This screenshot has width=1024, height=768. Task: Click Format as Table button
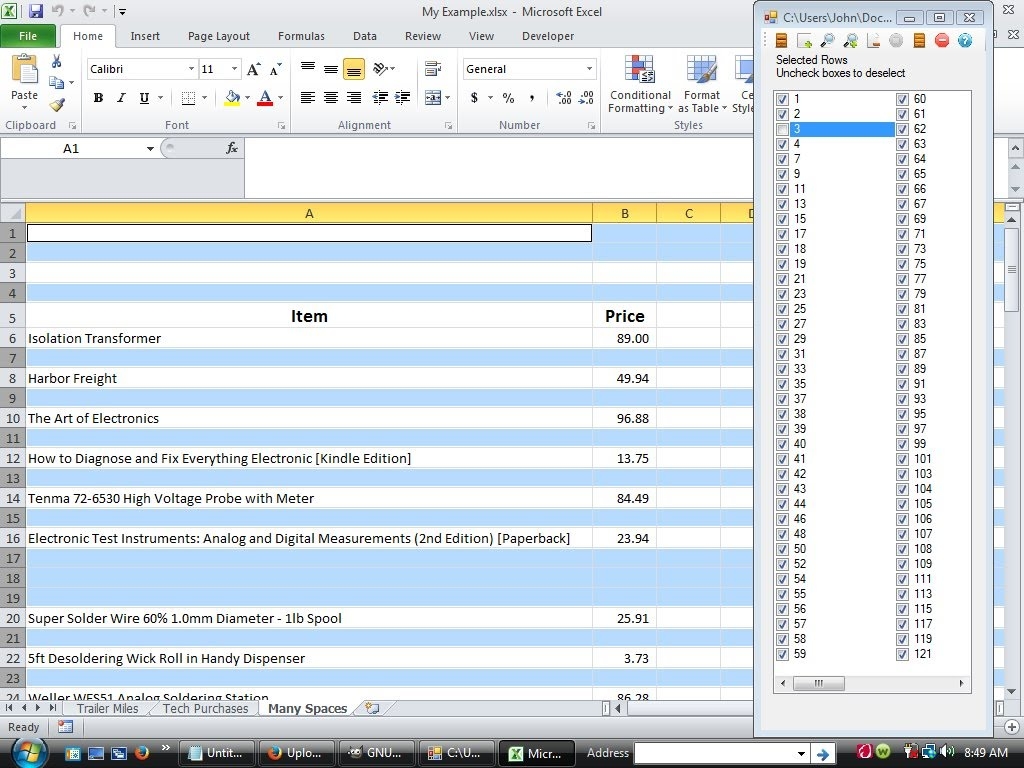(702, 85)
